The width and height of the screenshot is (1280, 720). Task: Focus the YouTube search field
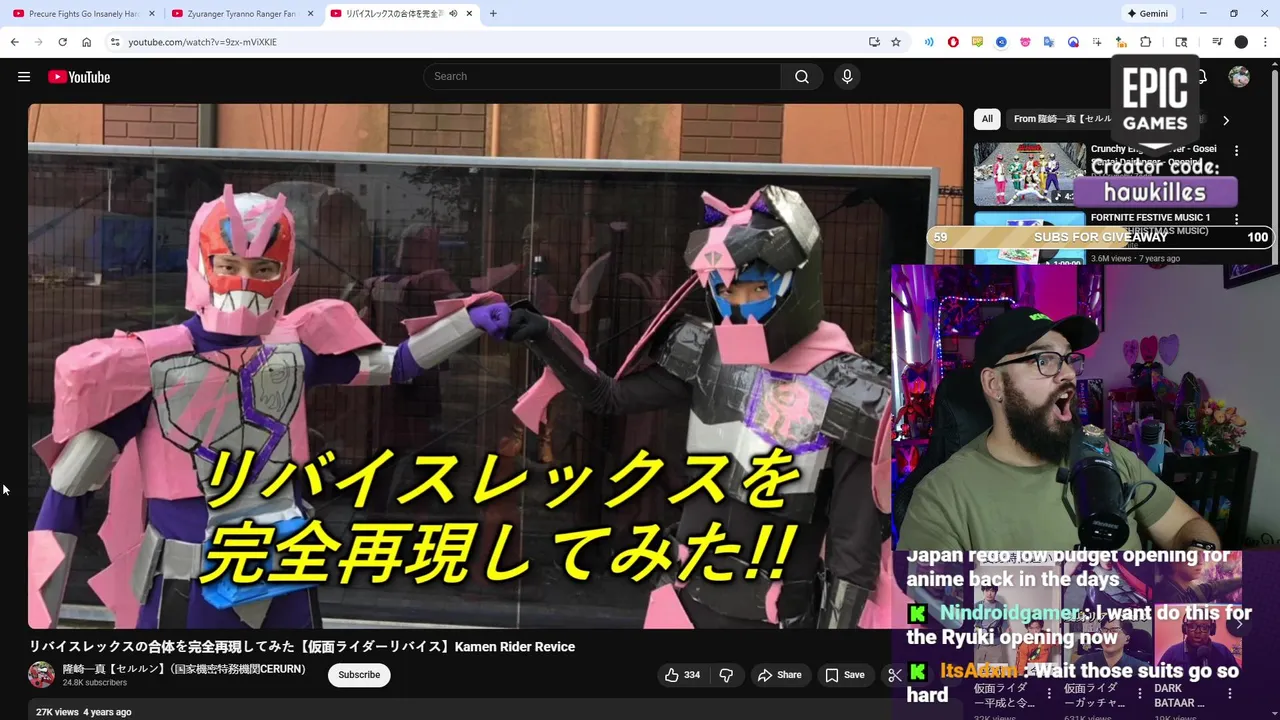pyautogui.click(x=602, y=77)
